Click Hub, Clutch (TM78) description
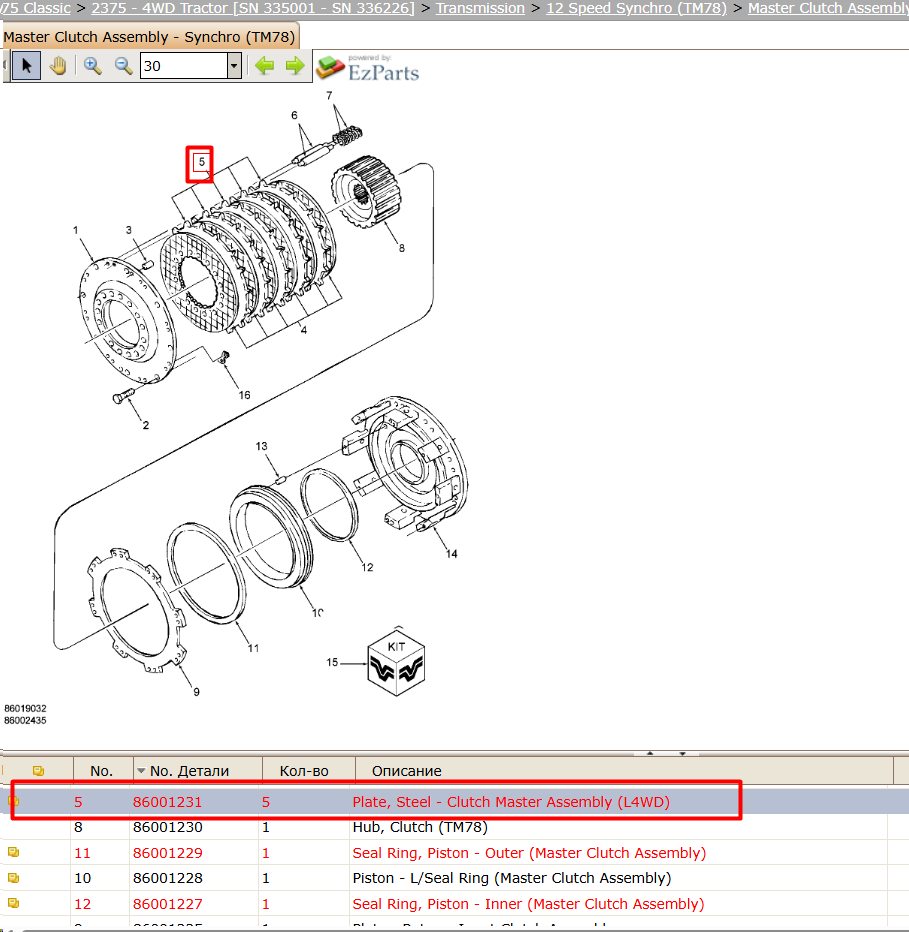 (x=420, y=827)
